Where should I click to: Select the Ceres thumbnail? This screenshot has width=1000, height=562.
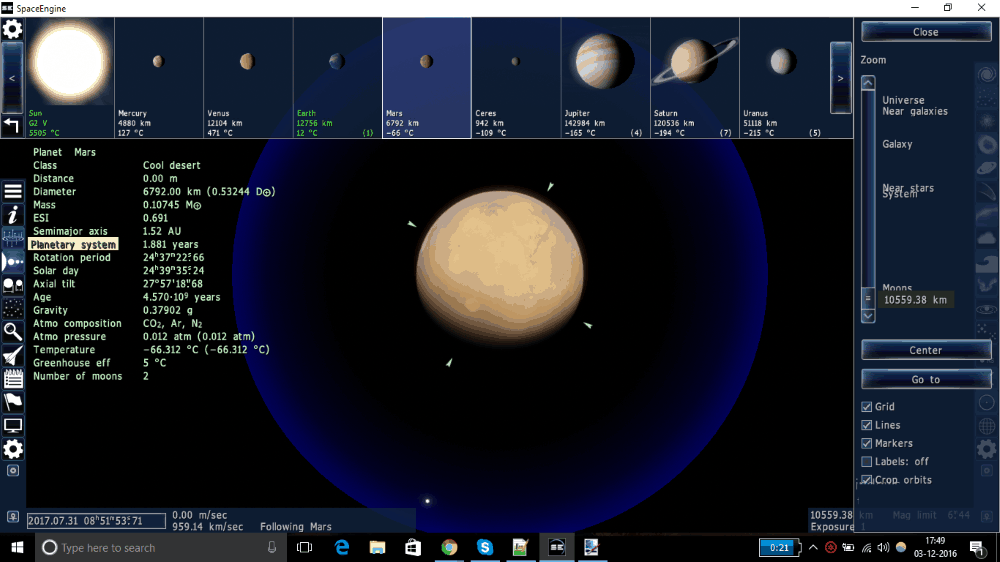point(516,78)
